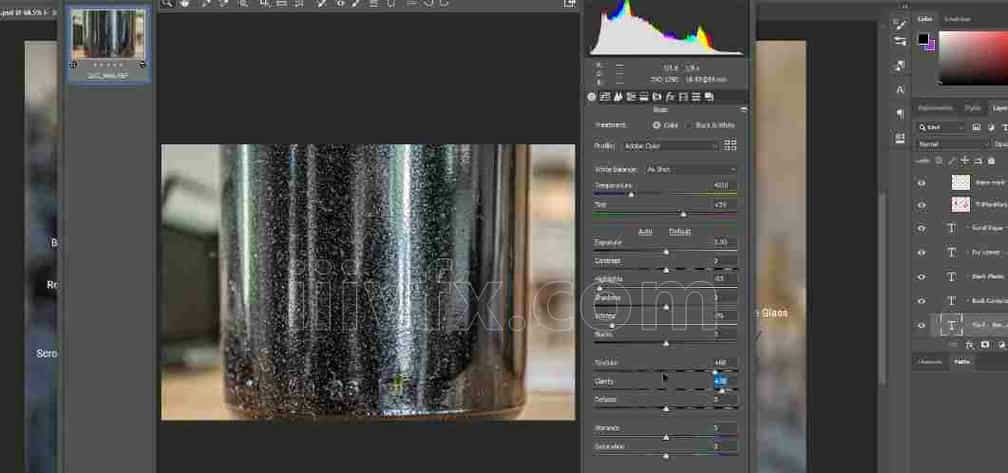Click the lock position icon in Layers
The width and height of the screenshot is (1008, 473).
pyautogui.click(x=965, y=161)
